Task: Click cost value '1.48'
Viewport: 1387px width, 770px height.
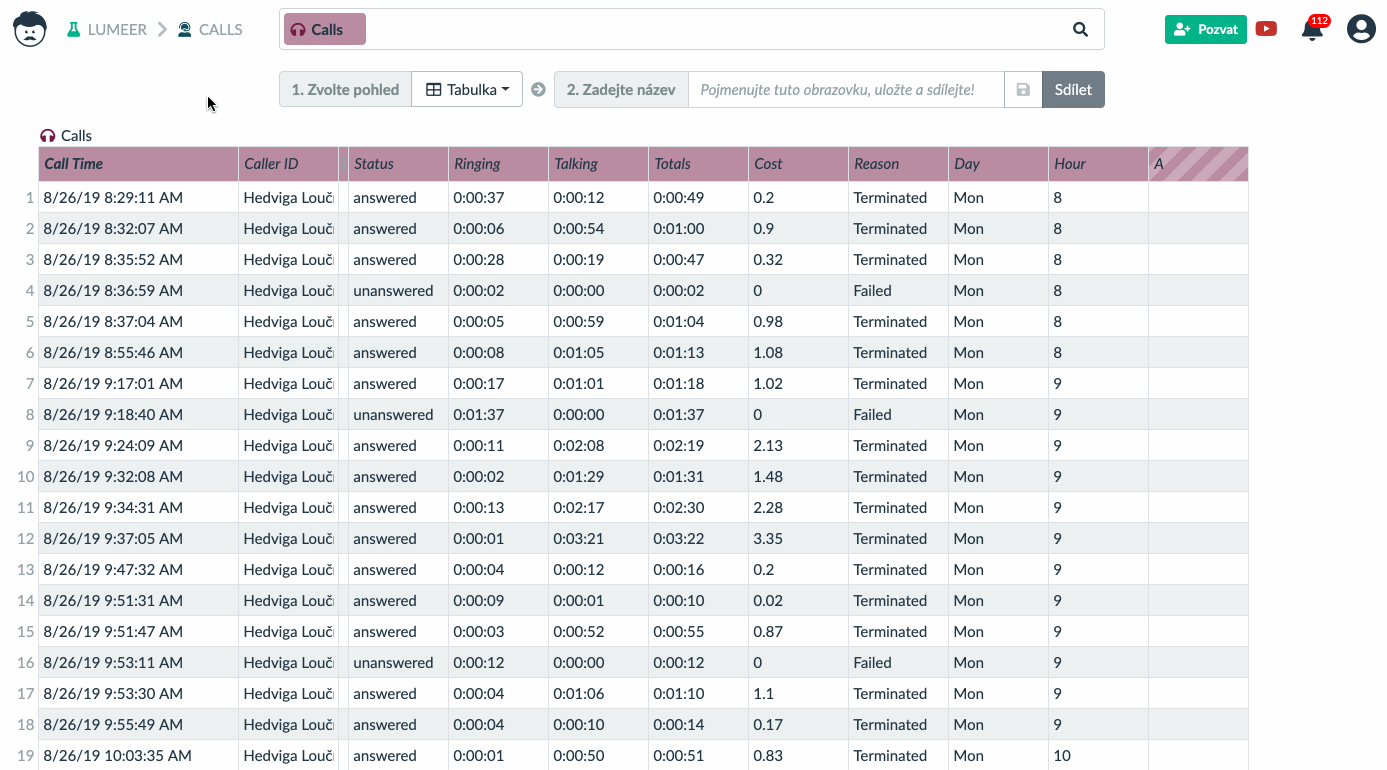Action: click(x=798, y=477)
